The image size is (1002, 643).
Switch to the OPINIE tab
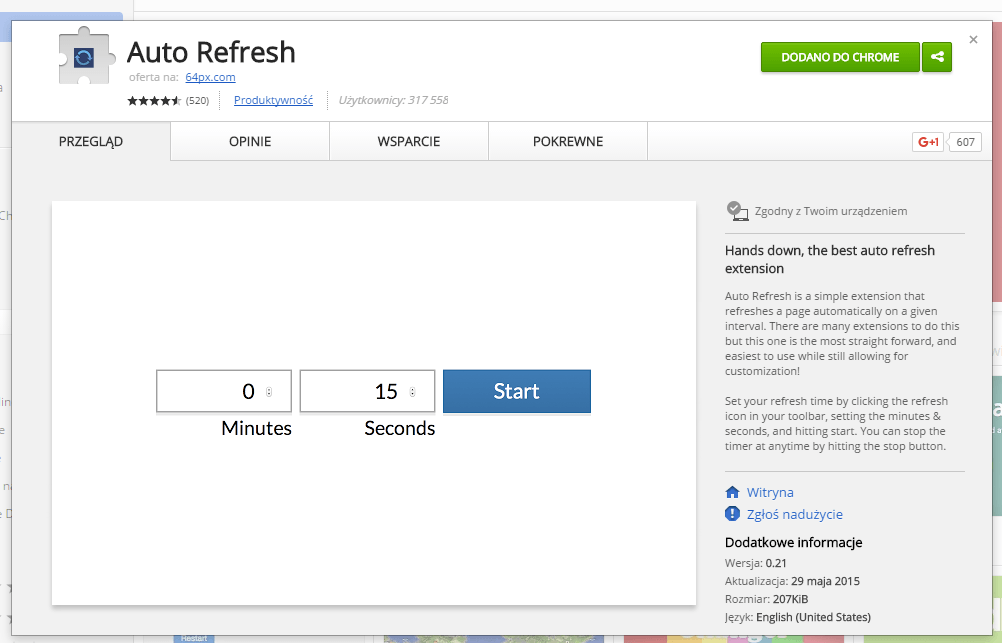250,142
